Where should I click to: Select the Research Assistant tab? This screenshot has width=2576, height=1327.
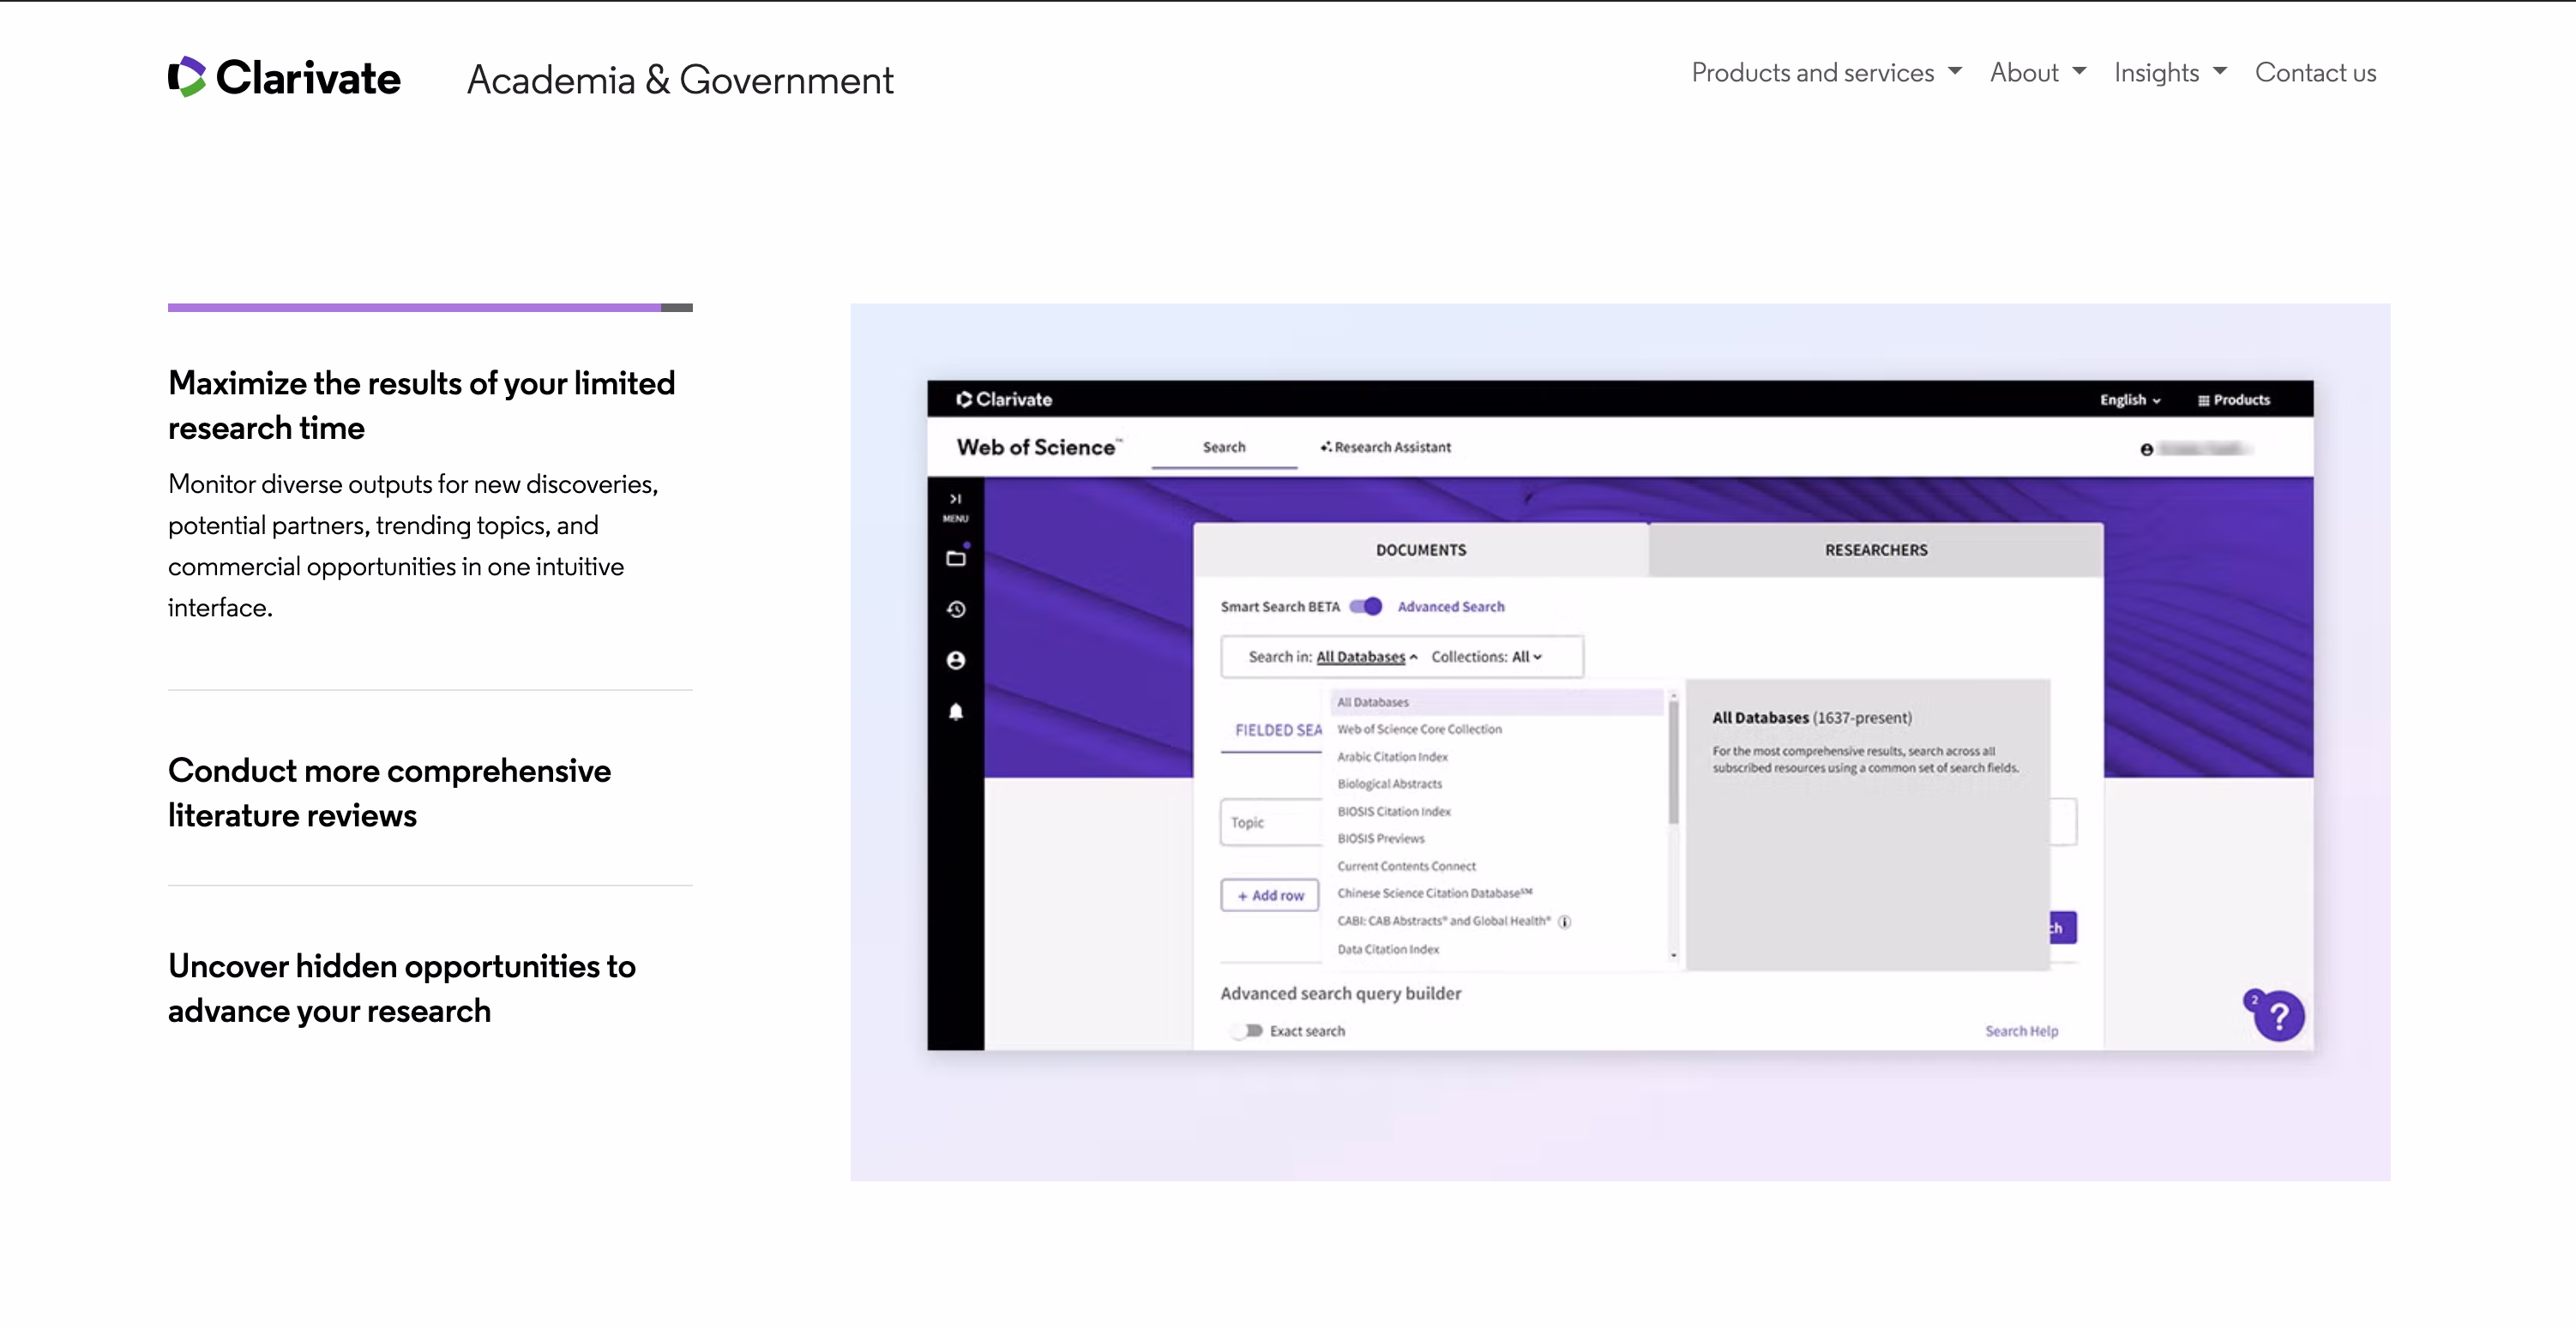point(1385,447)
